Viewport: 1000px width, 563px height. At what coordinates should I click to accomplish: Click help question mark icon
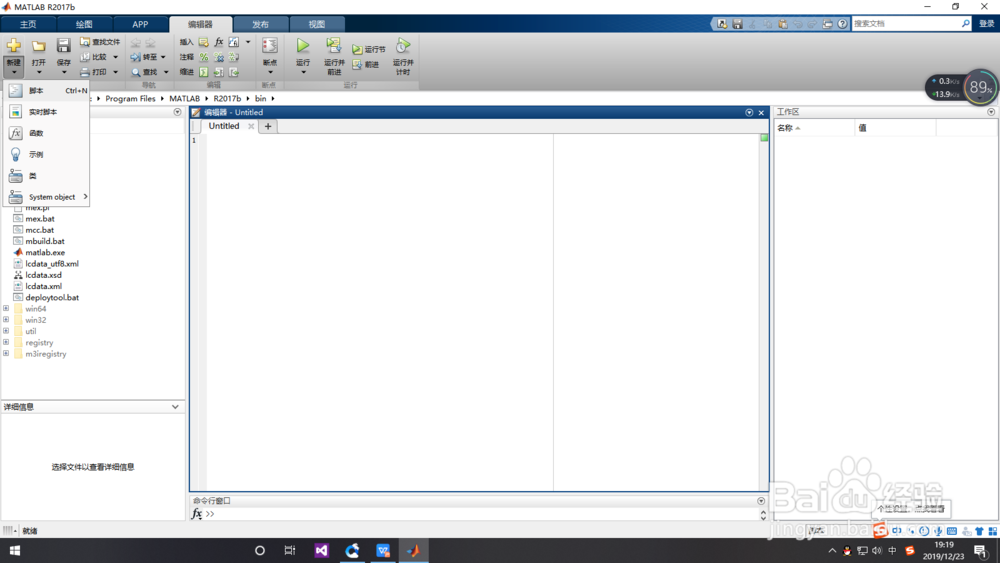pos(842,24)
